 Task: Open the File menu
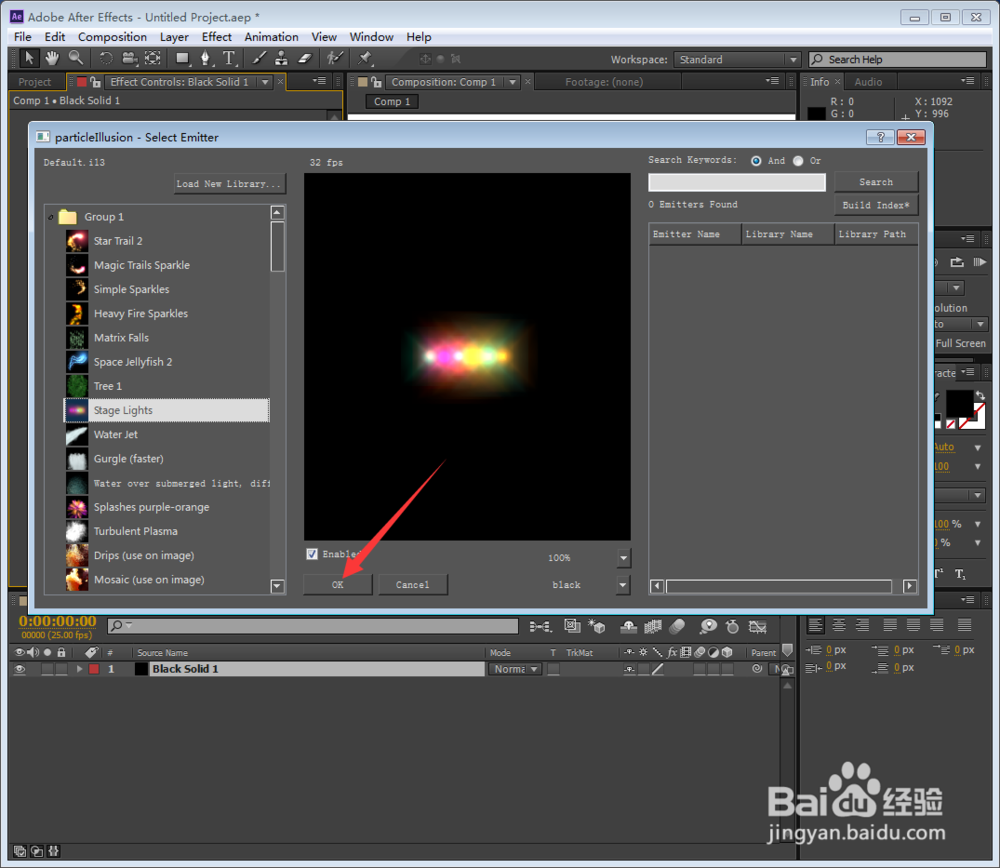click(22, 37)
